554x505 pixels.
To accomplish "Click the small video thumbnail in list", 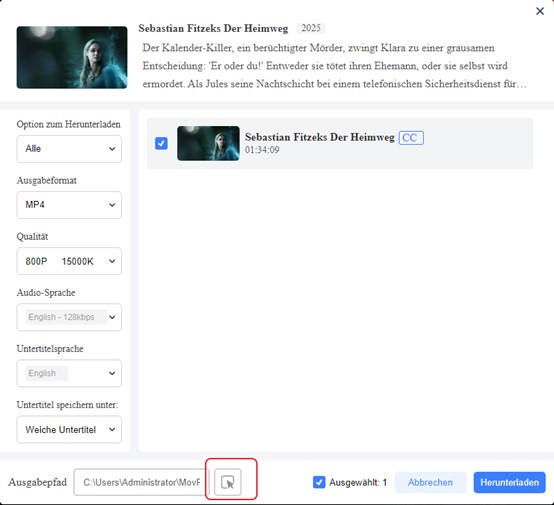I will click(x=208, y=143).
